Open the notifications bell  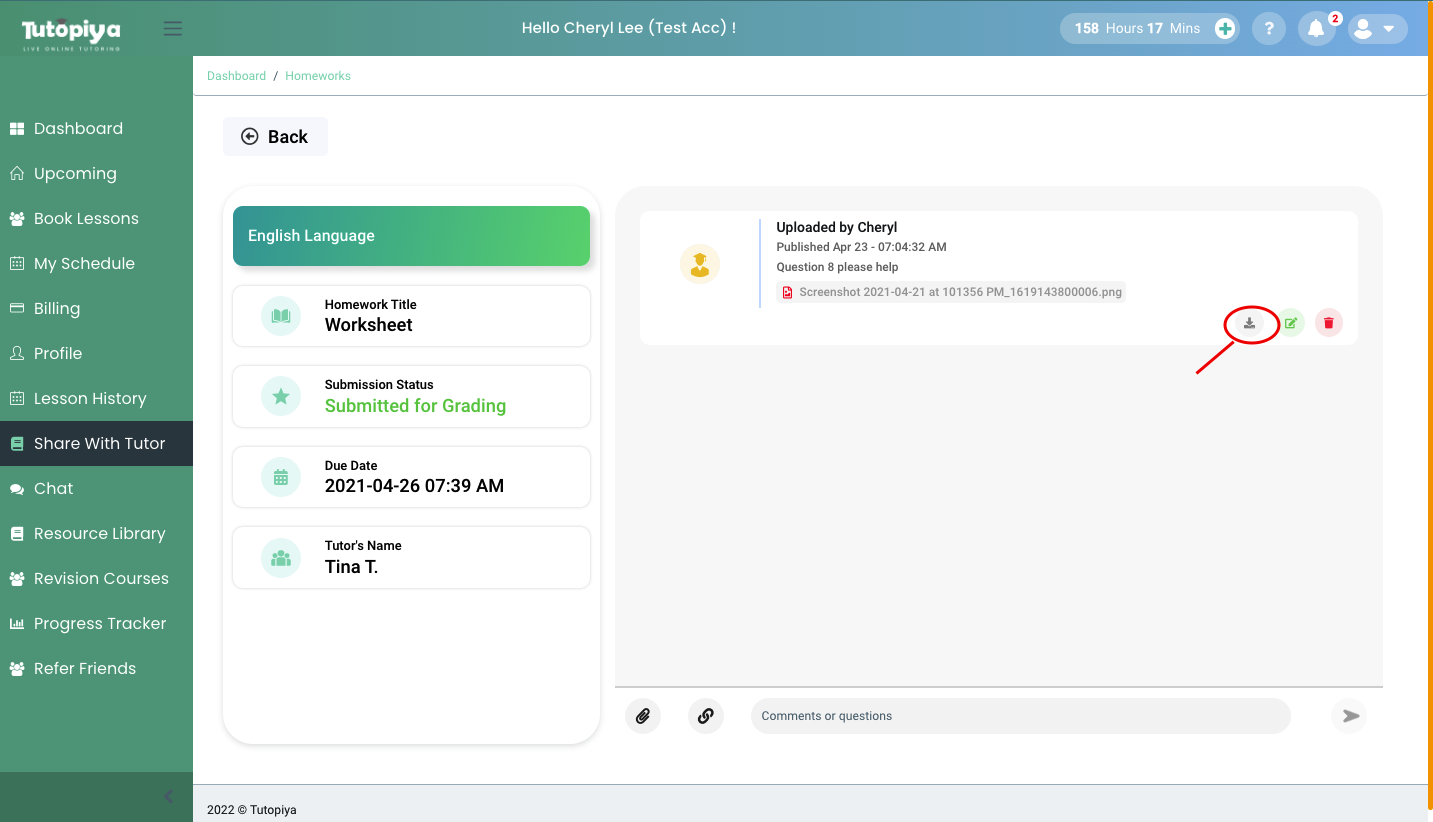(x=1316, y=29)
